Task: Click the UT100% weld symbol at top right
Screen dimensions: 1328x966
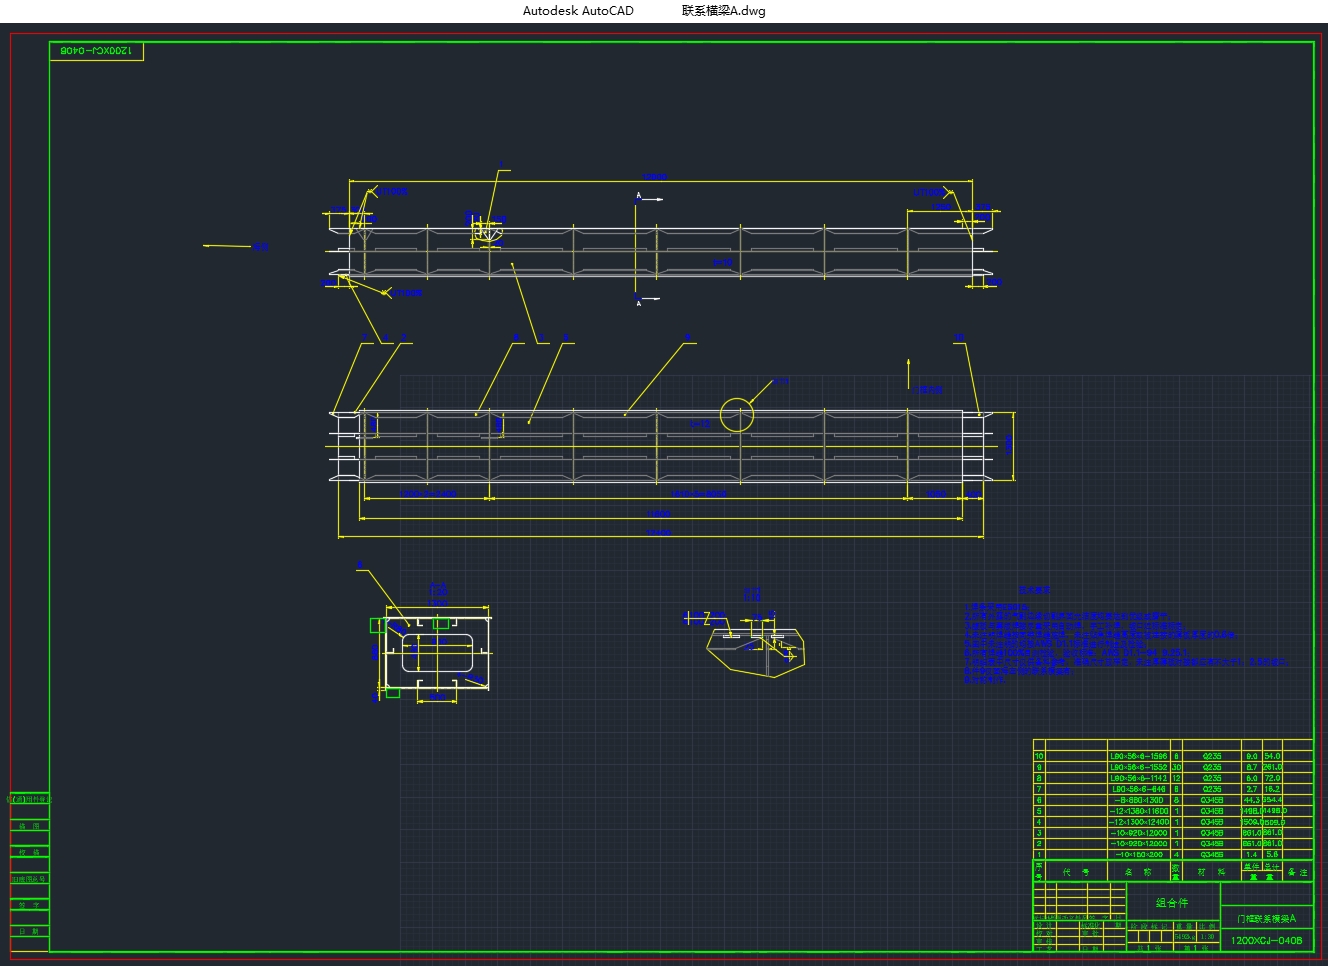Action: (x=928, y=192)
